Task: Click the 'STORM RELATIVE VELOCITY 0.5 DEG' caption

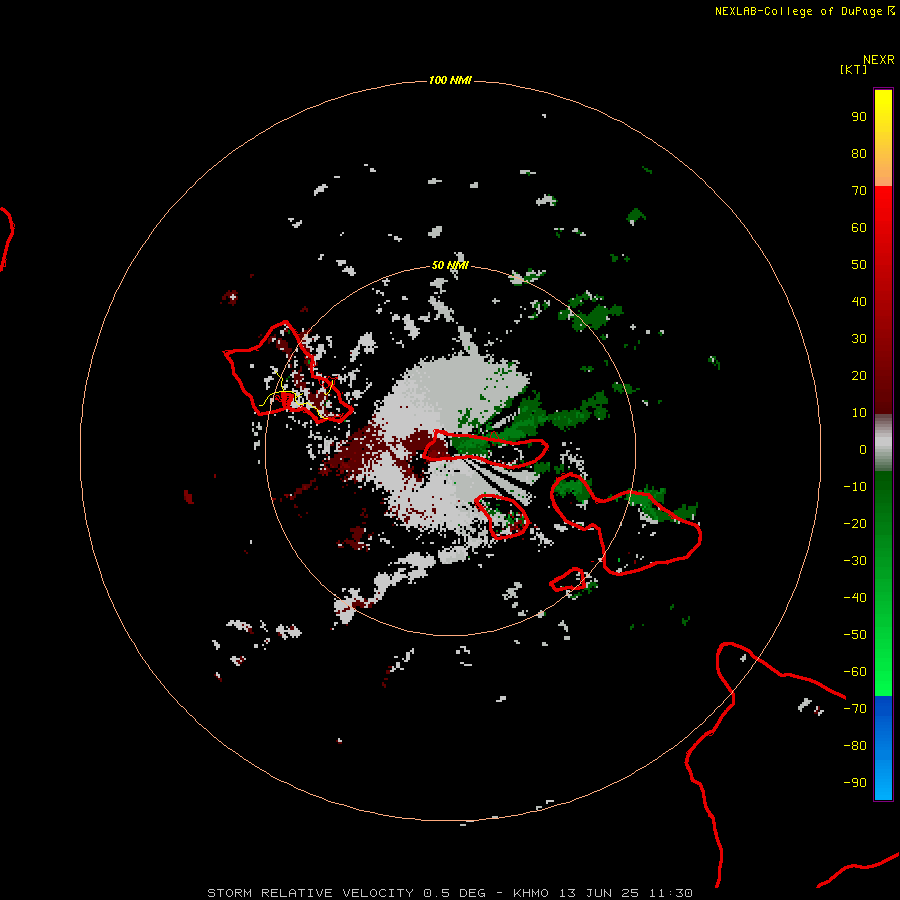Action: pyautogui.click(x=346, y=893)
